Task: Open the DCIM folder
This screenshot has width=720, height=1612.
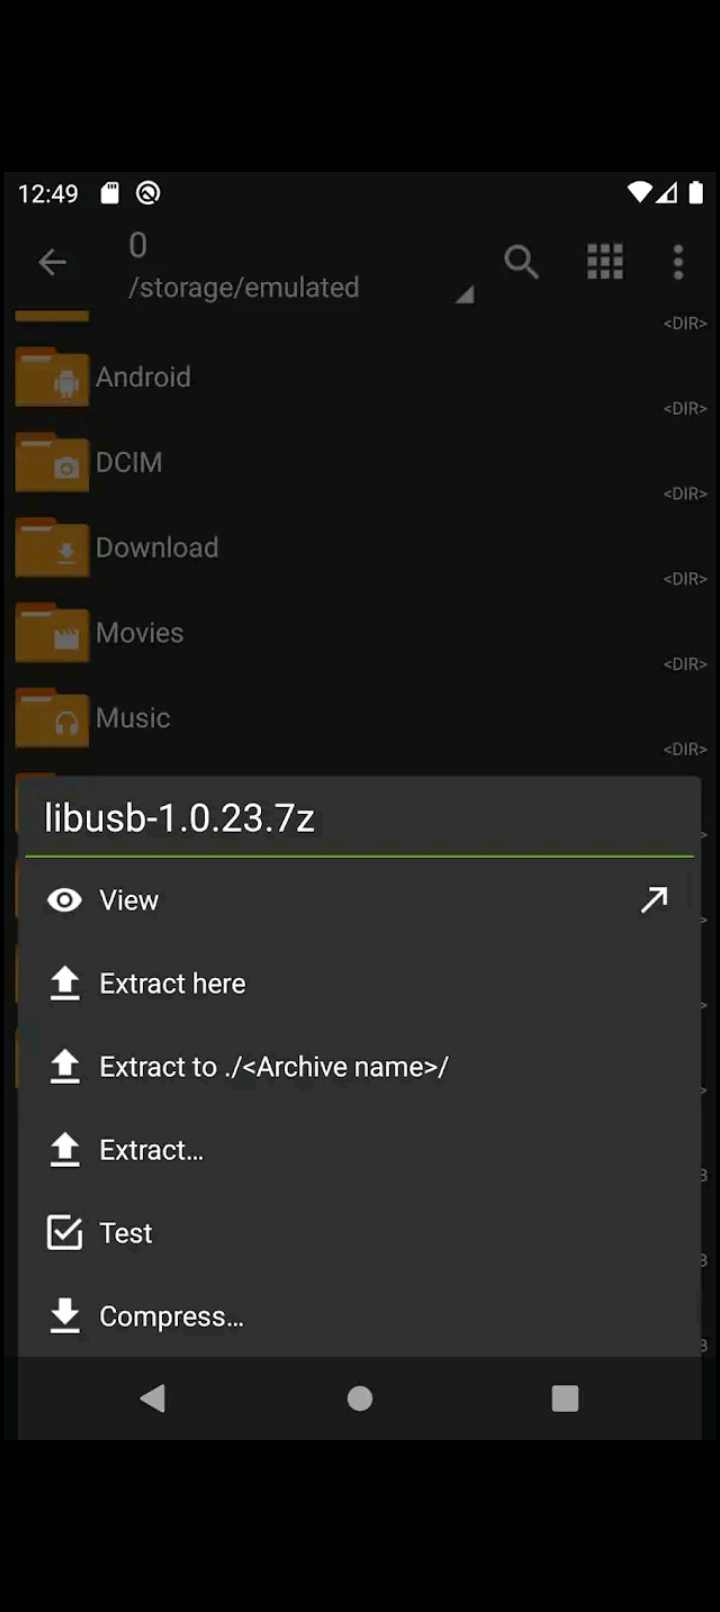Action: [129, 462]
